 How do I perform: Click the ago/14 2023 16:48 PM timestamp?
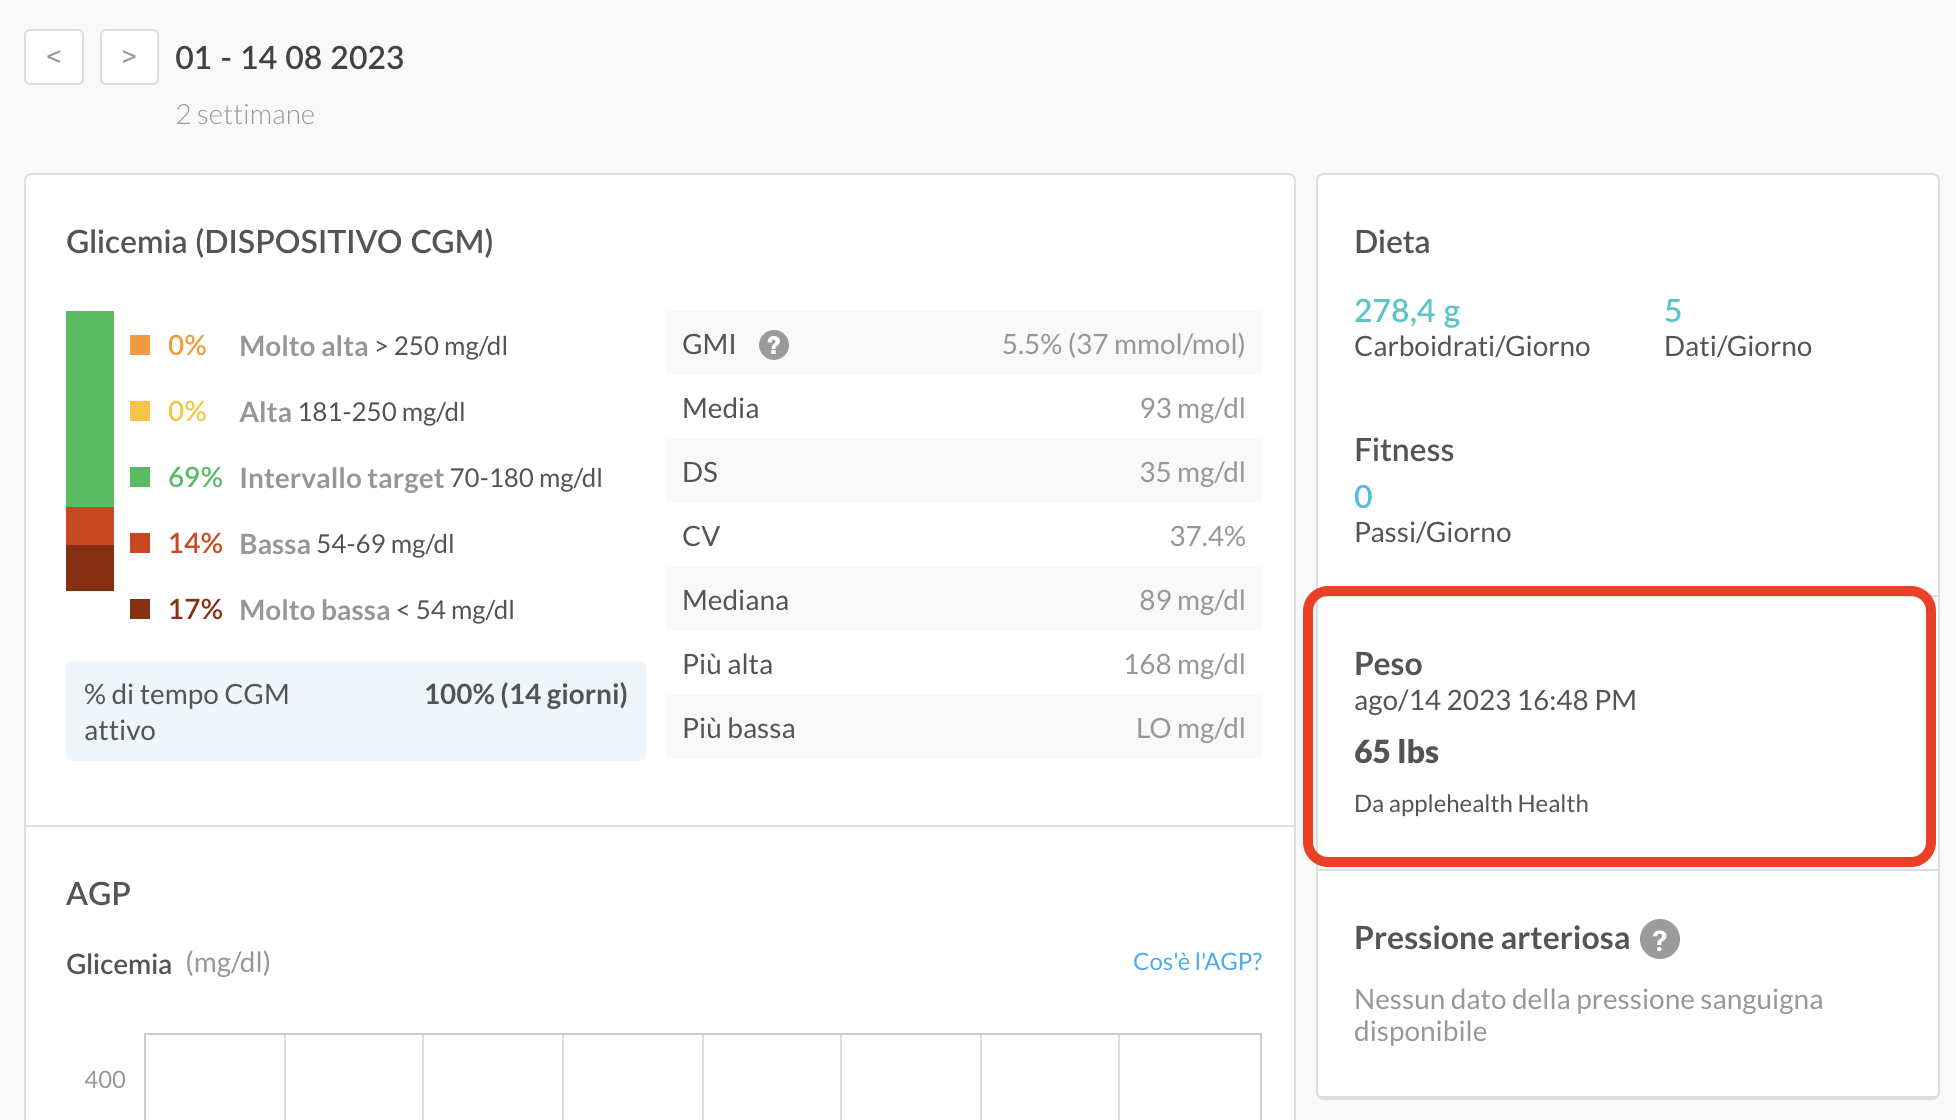click(x=1495, y=700)
